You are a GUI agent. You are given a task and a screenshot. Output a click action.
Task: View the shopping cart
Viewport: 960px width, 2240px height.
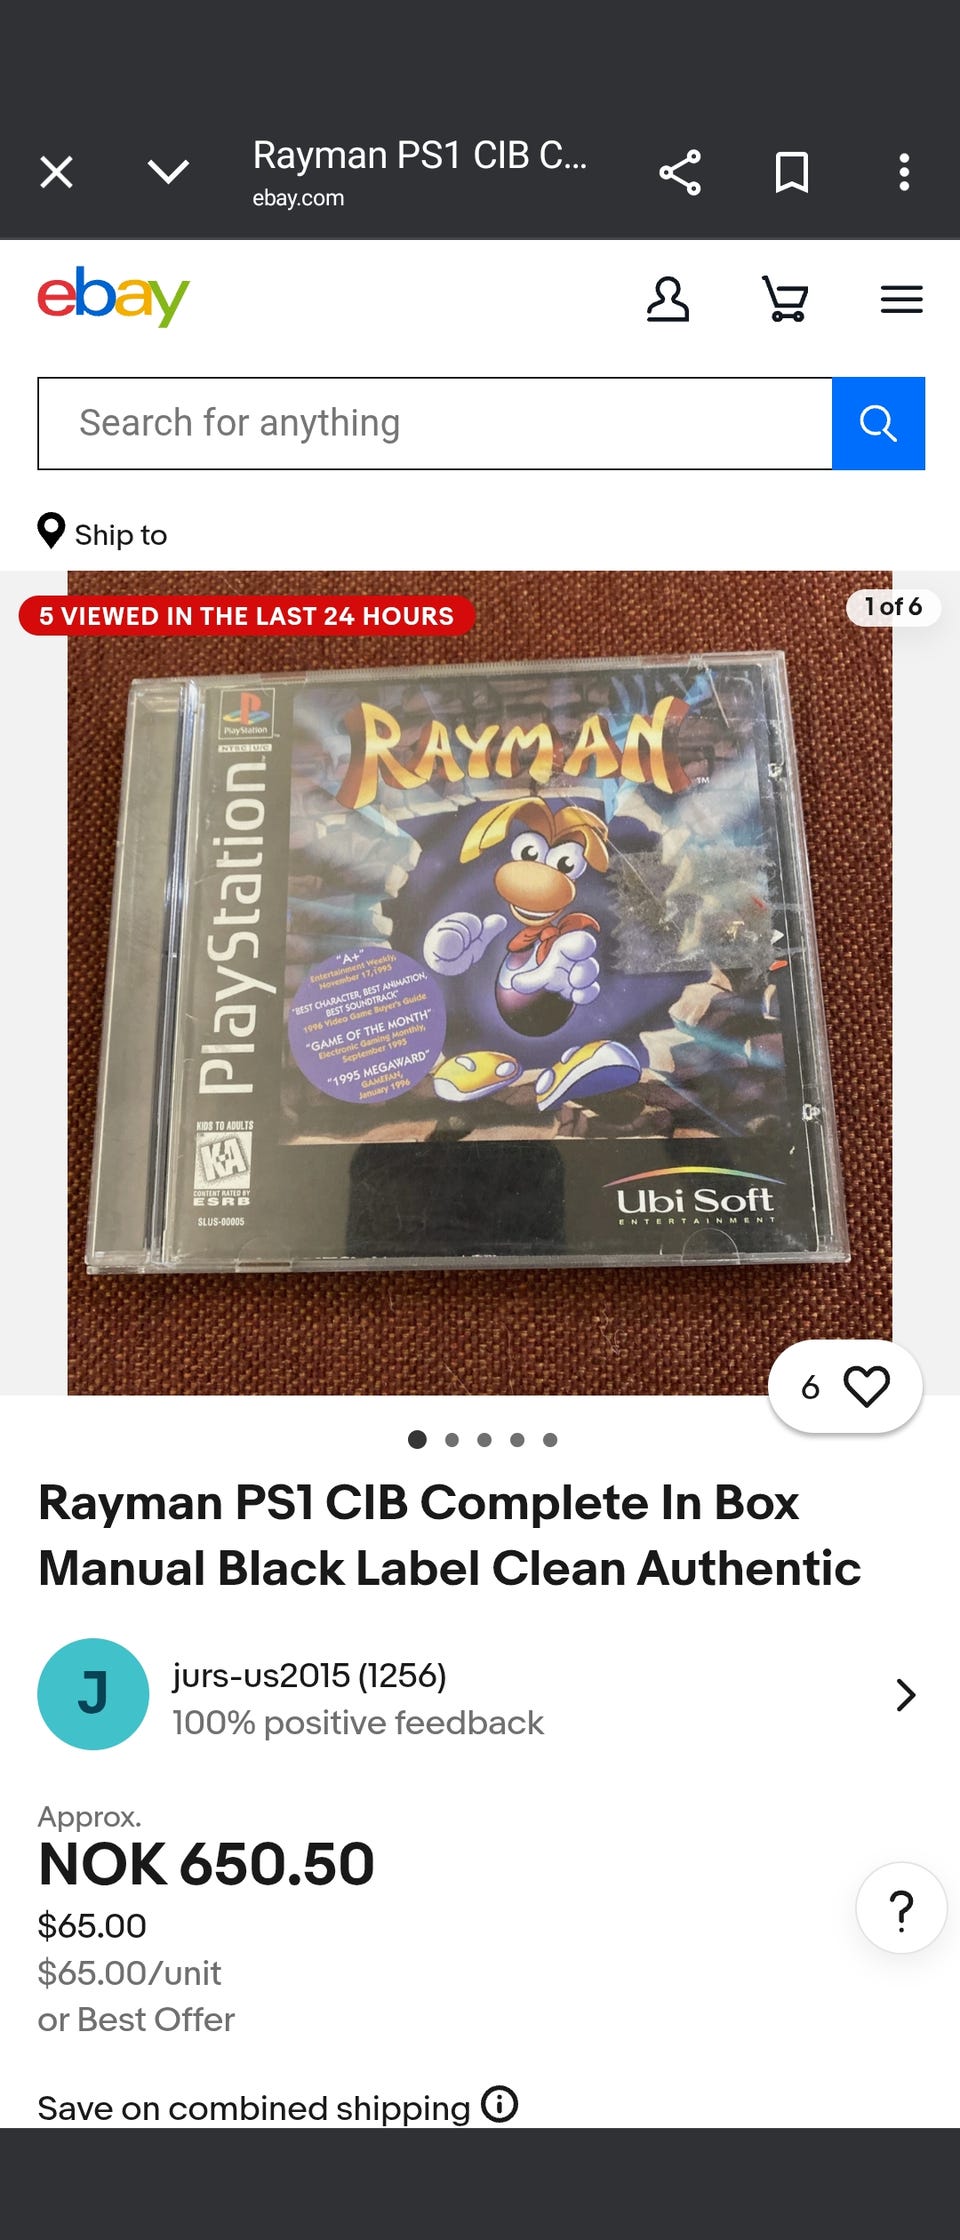(x=785, y=299)
